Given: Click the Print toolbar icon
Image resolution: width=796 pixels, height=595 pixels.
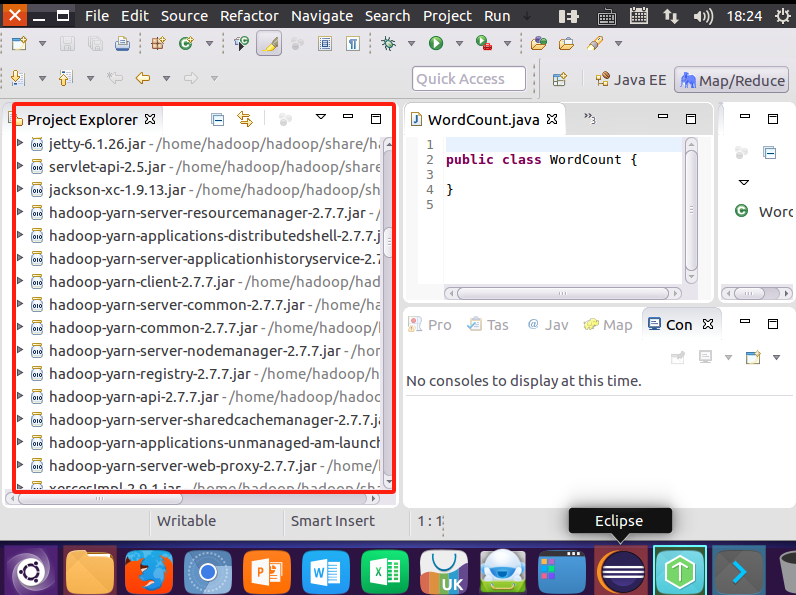Looking at the screenshot, I should [122, 44].
